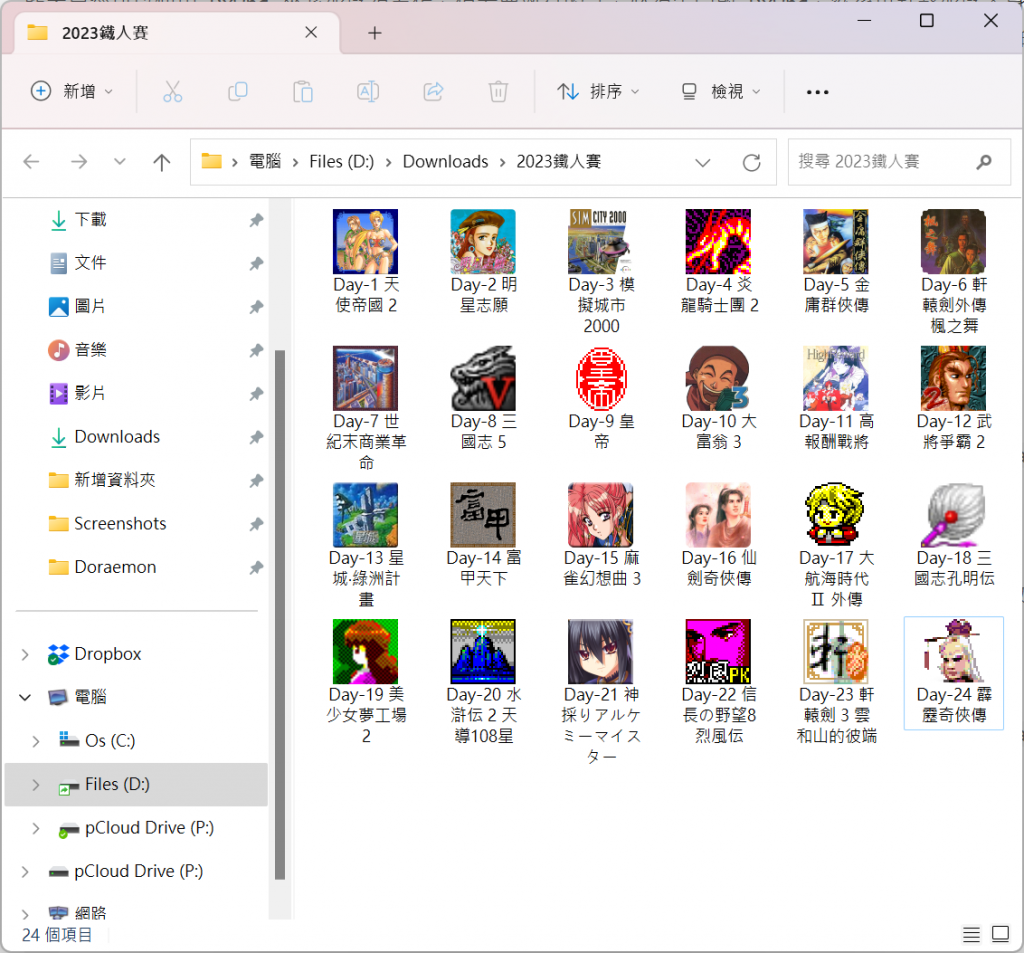Image resolution: width=1024 pixels, height=953 pixels.
Task: Select Day-17 大航海時代 II 外傳 file
Action: point(836,545)
